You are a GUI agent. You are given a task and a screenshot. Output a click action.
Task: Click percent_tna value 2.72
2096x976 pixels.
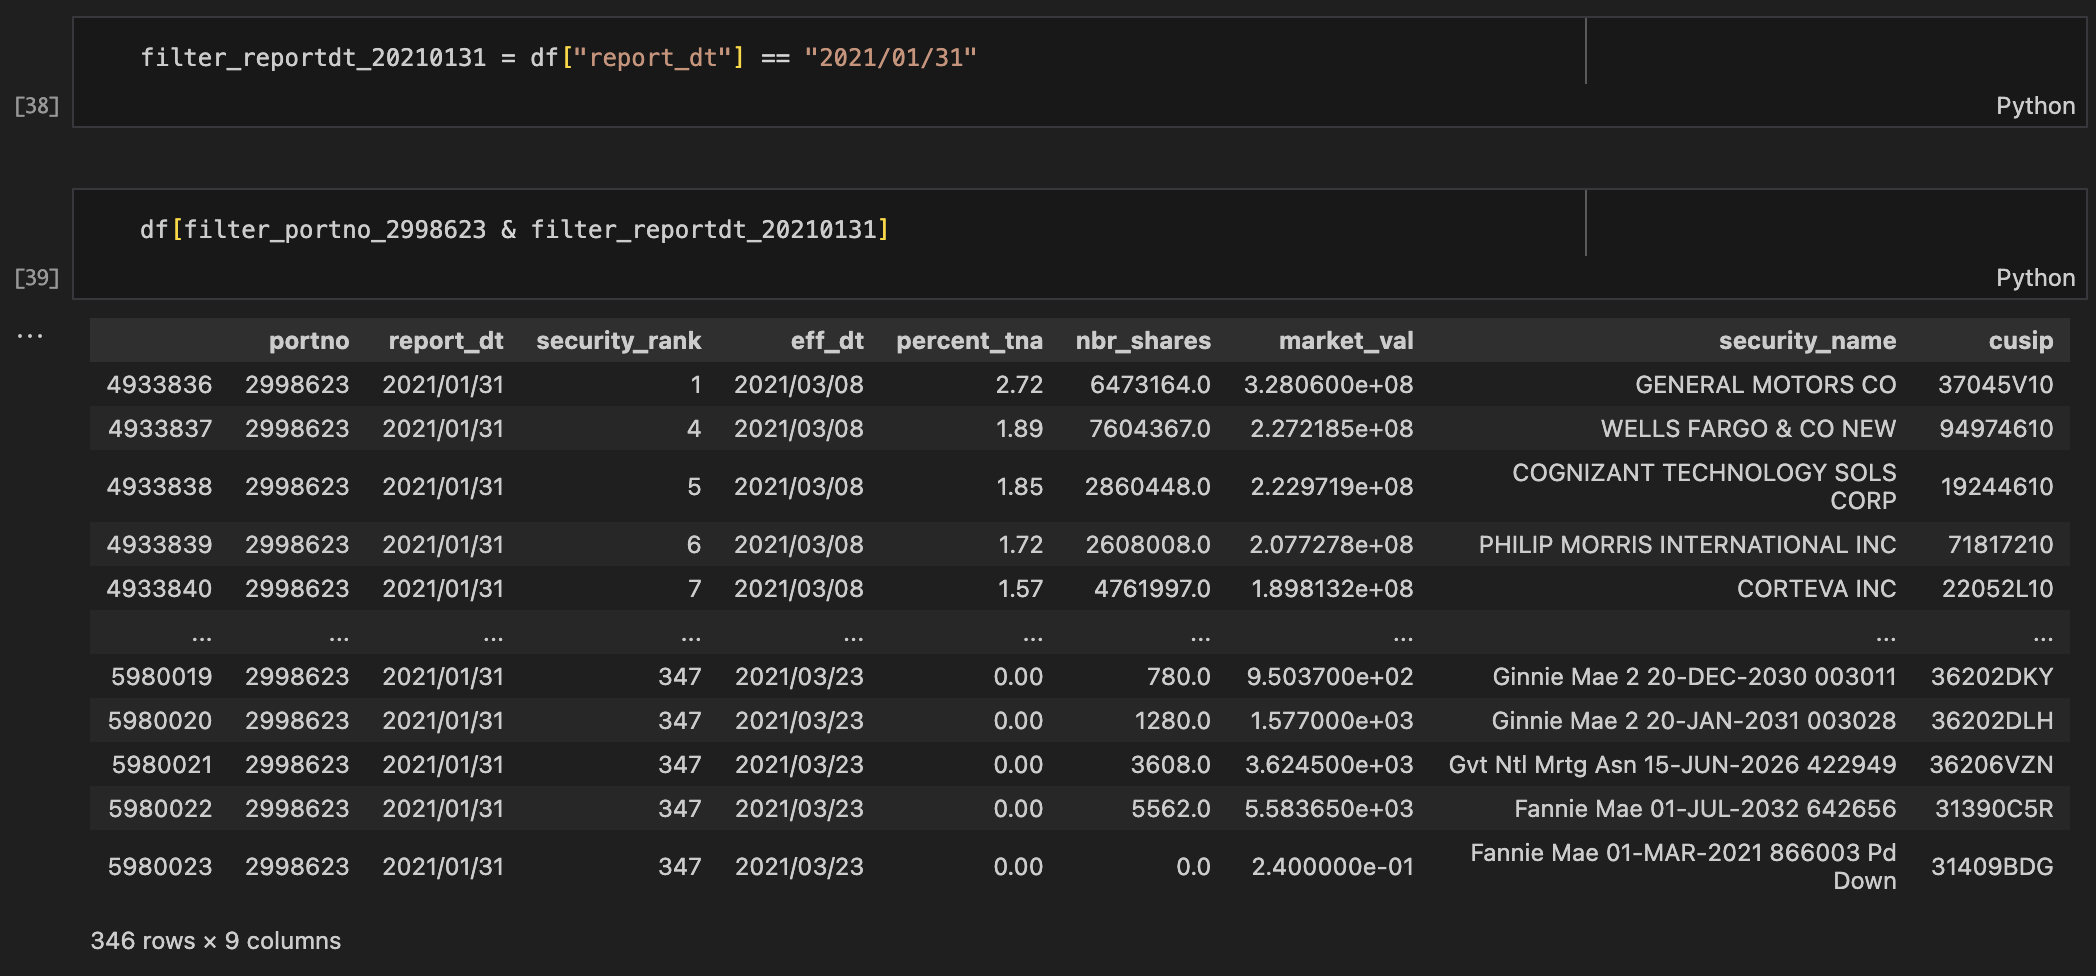tap(1019, 385)
